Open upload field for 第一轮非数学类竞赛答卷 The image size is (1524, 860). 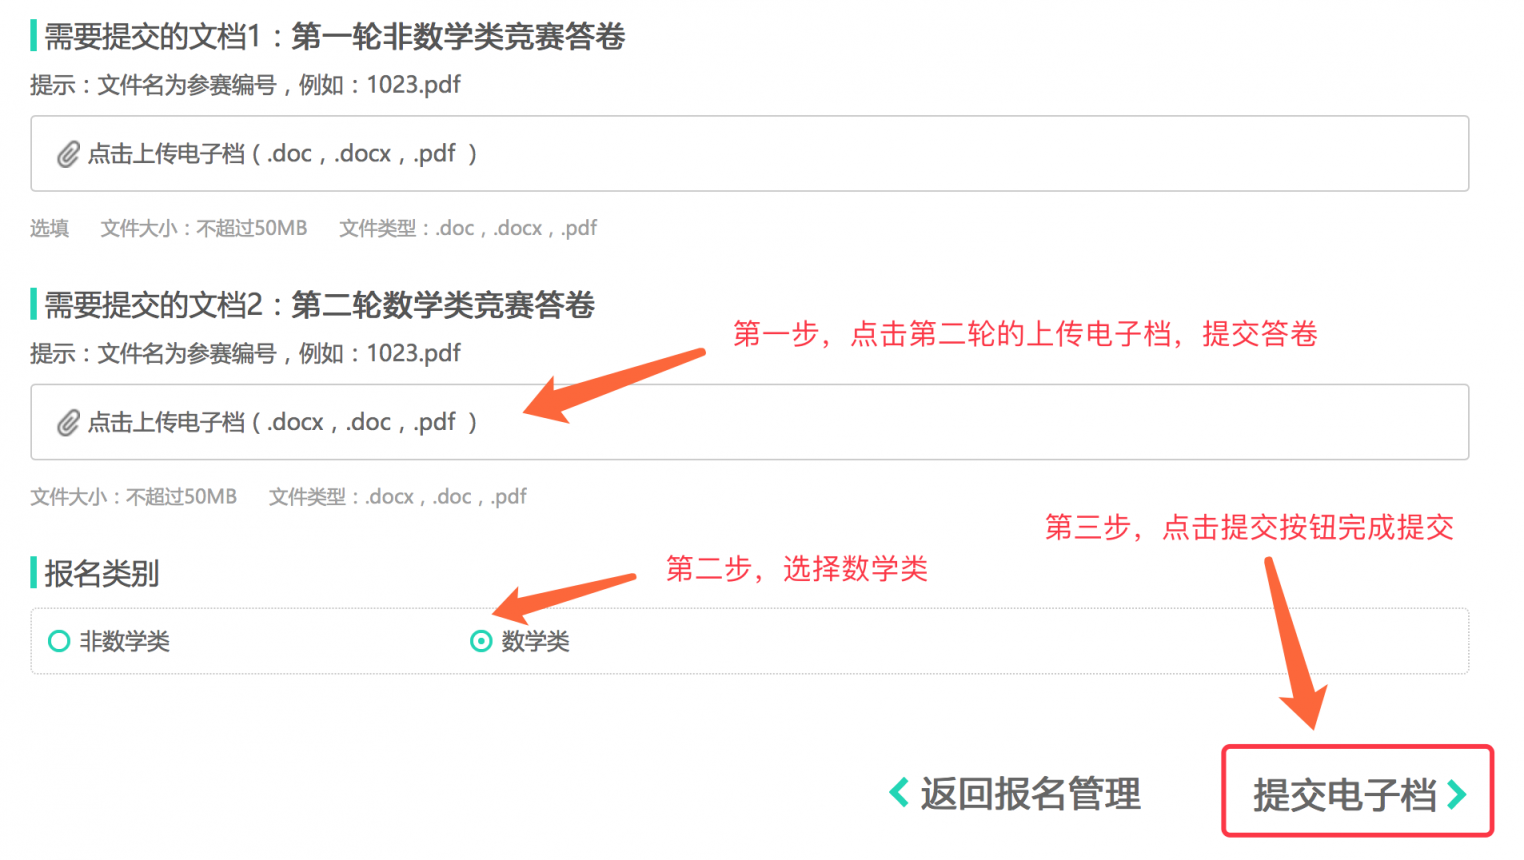[x=749, y=154]
